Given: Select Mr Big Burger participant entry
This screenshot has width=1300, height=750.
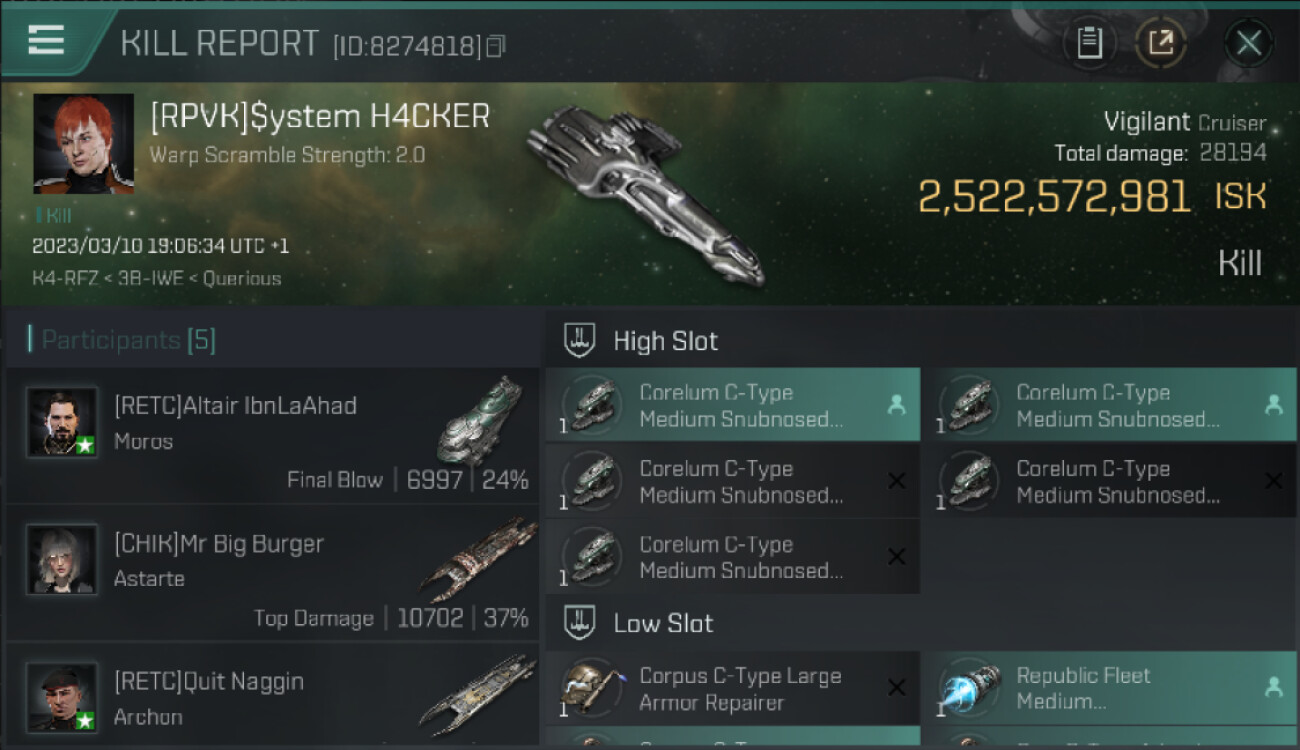Looking at the screenshot, I should [x=272, y=574].
